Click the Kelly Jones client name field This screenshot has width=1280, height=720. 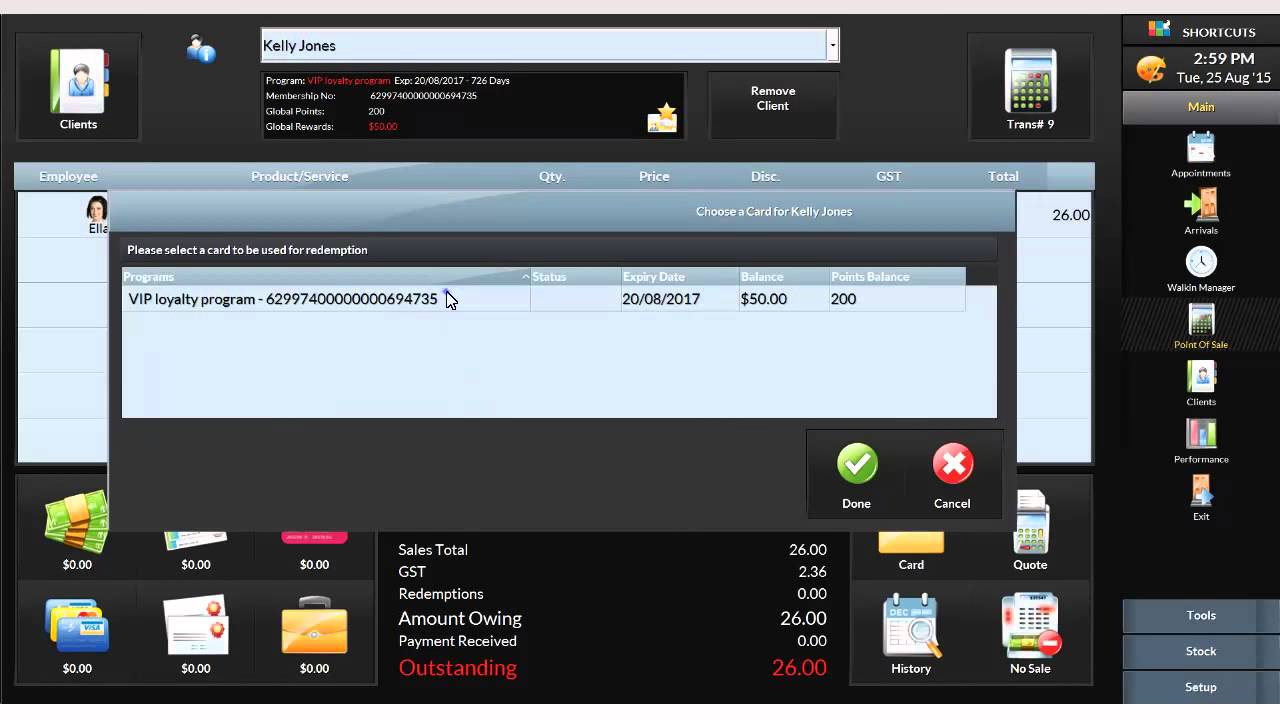543,45
